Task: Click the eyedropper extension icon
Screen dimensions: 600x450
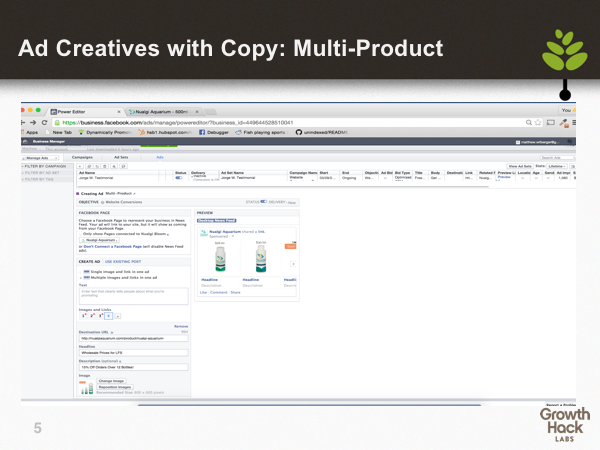Action: (563, 122)
